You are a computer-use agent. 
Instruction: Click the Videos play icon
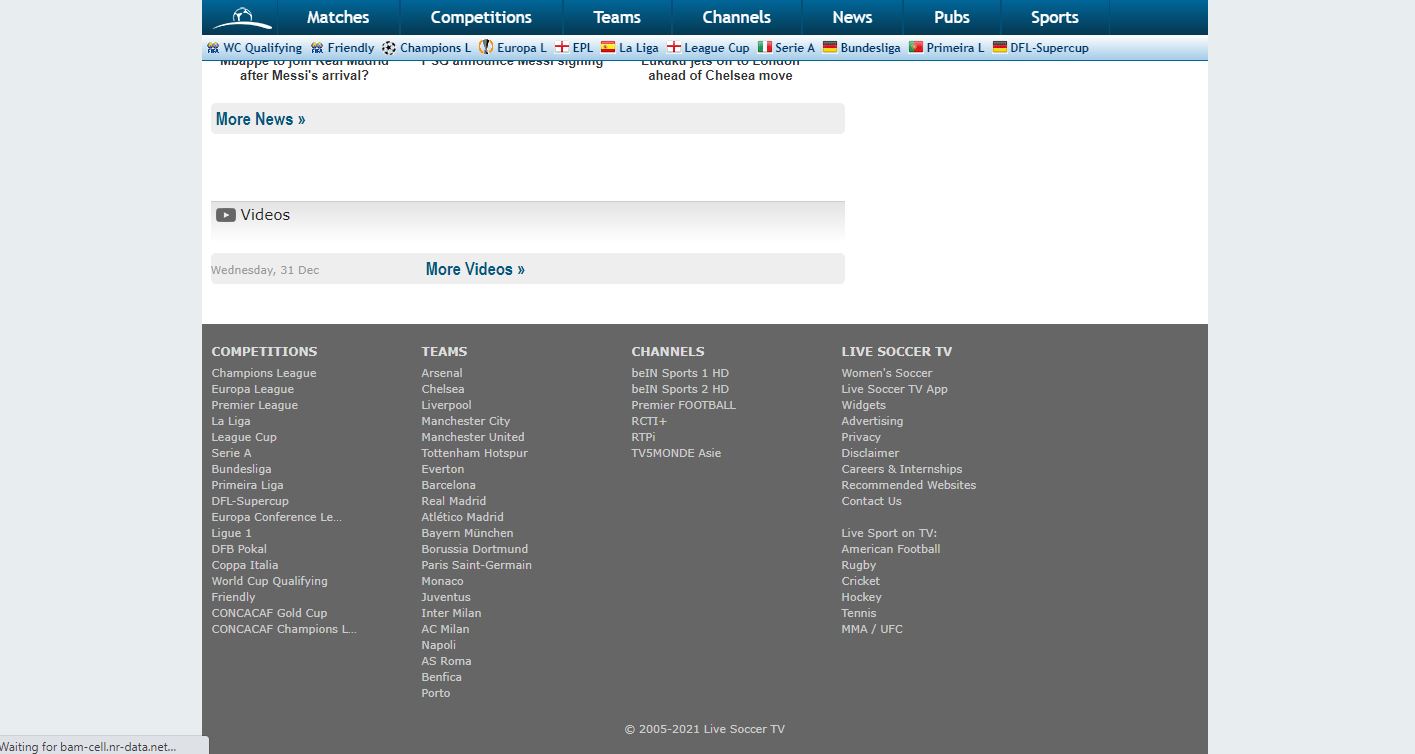[x=226, y=215]
